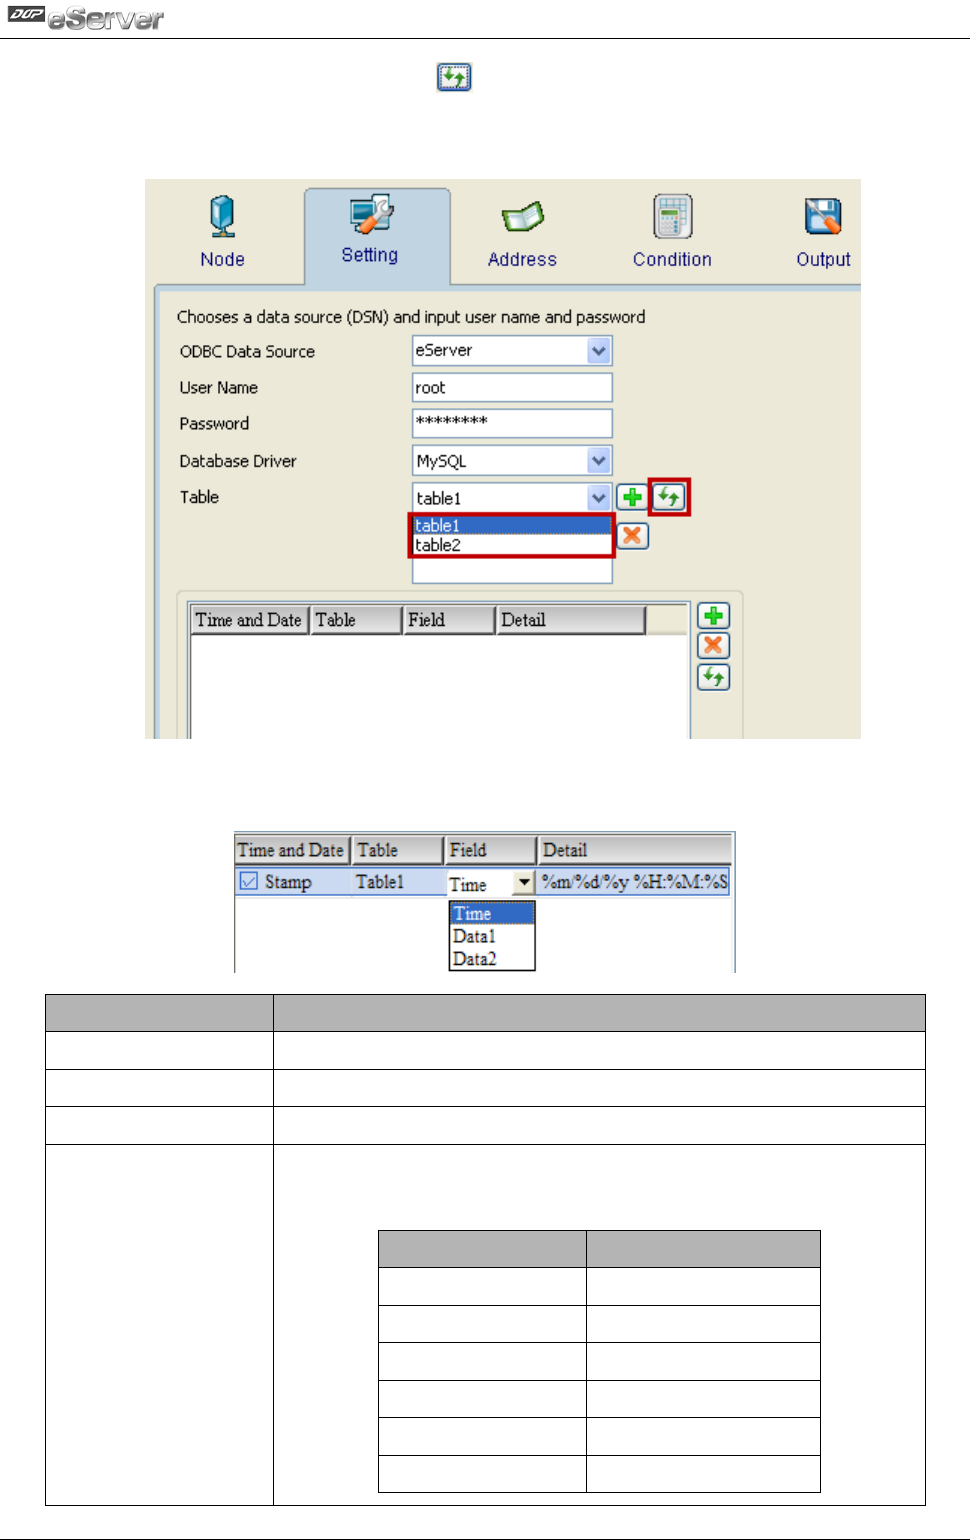Click the Node computer icon

point(222,216)
